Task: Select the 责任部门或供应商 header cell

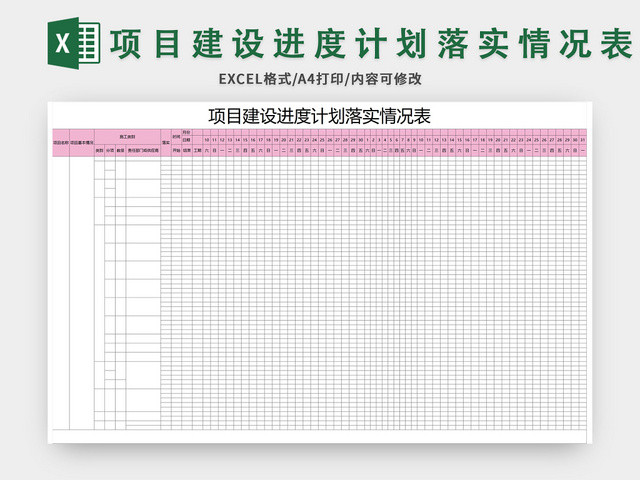Action: (143, 150)
